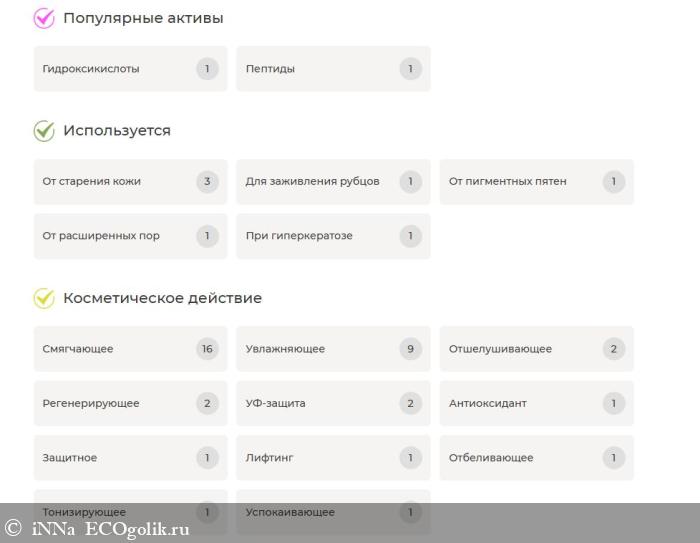Image resolution: width=700 pixels, height=543 pixels.
Task: Pick the Антиоксидант tag
Action: pos(536,403)
